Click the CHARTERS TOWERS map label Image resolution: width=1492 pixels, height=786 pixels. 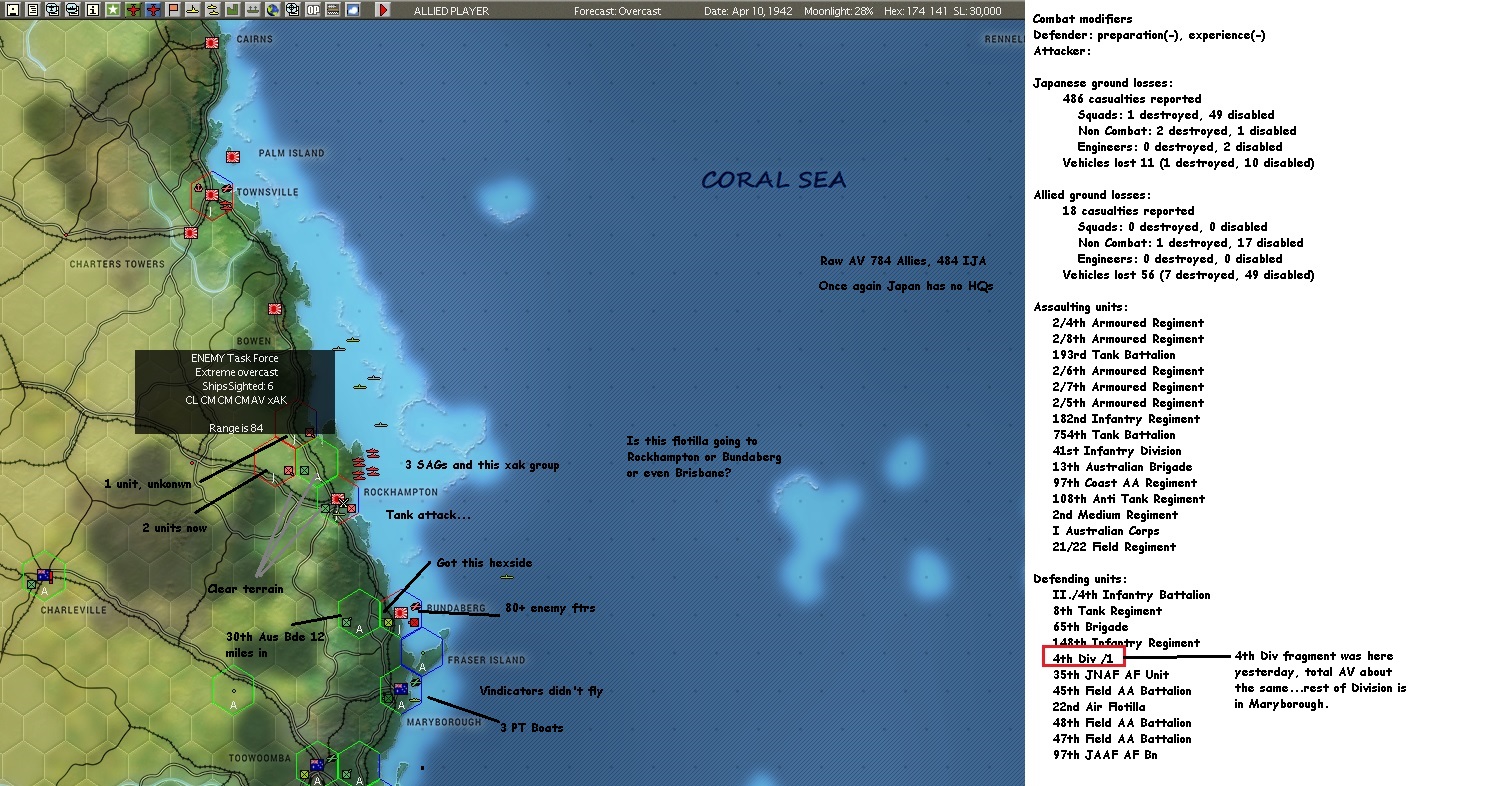click(117, 264)
